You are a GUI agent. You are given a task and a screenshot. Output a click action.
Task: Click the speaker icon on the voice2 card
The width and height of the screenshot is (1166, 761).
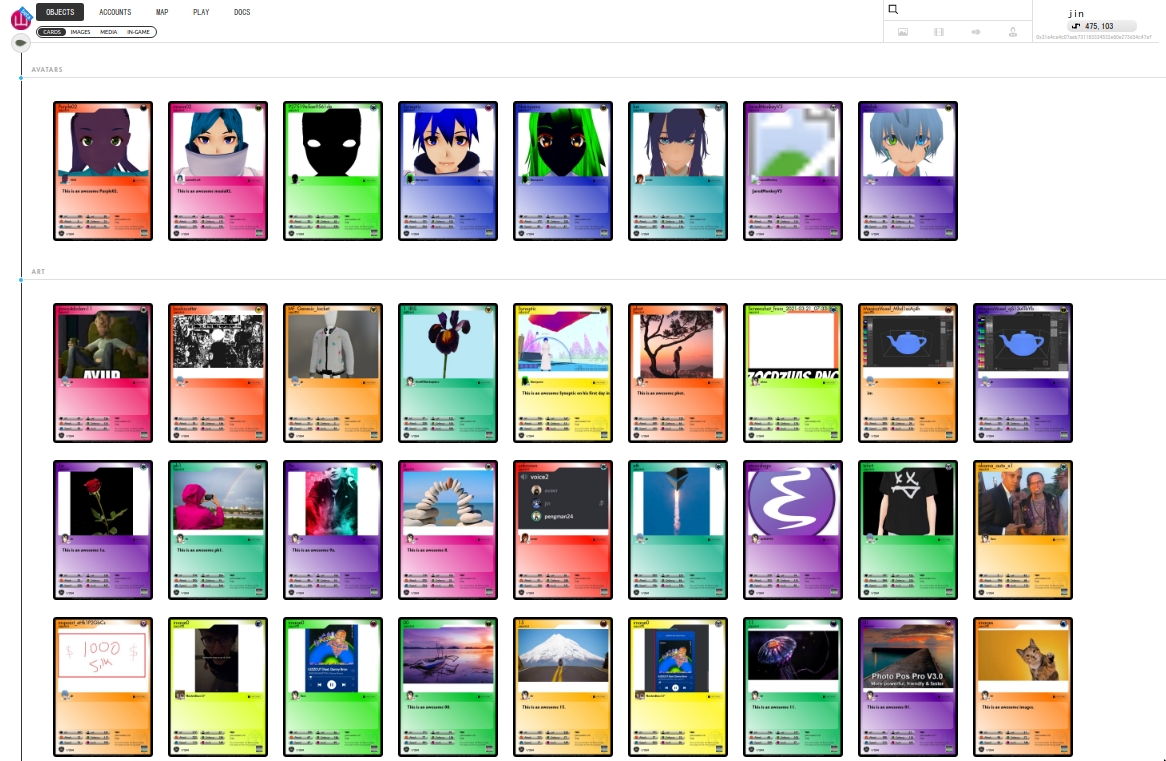point(524,475)
